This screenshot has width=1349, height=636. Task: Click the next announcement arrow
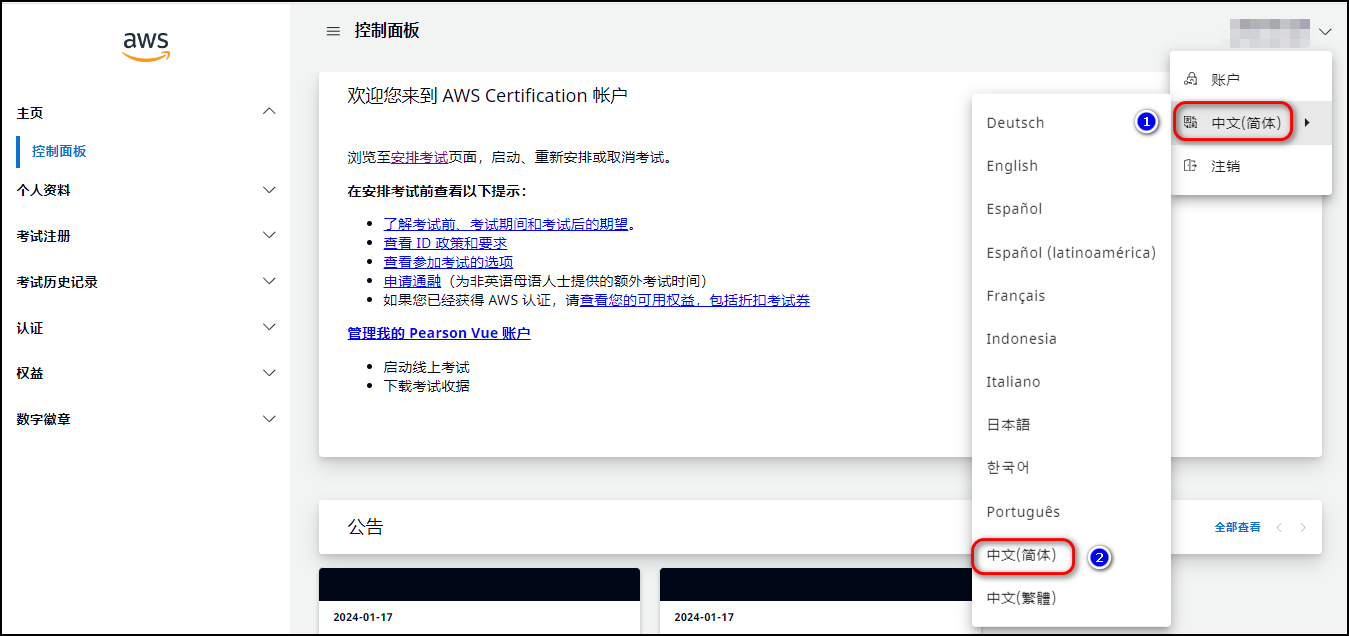(x=1303, y=527)
